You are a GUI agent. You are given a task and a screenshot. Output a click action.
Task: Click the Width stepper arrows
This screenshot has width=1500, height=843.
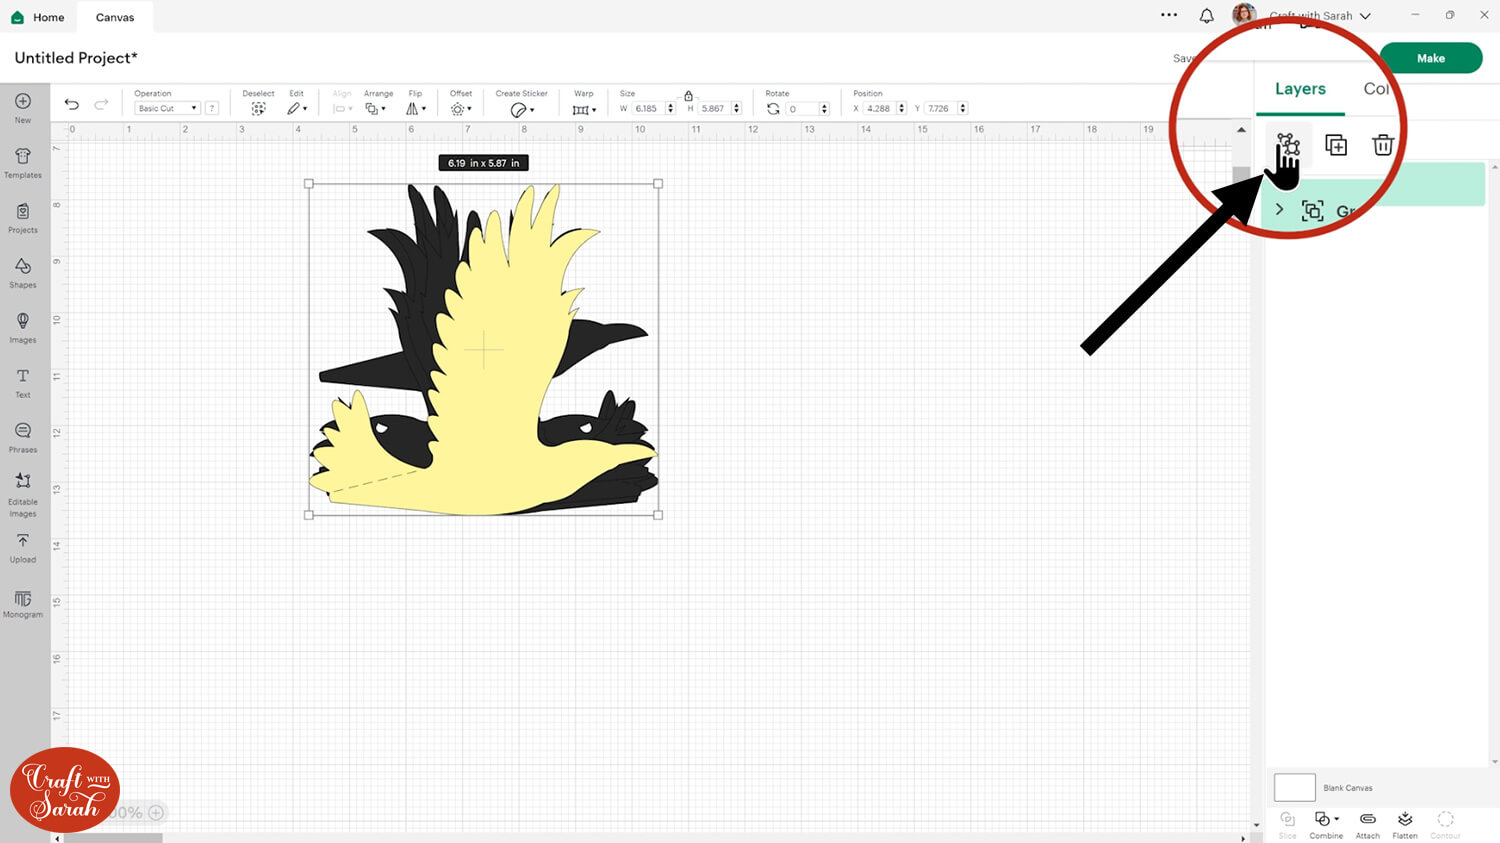pos(670,108)
